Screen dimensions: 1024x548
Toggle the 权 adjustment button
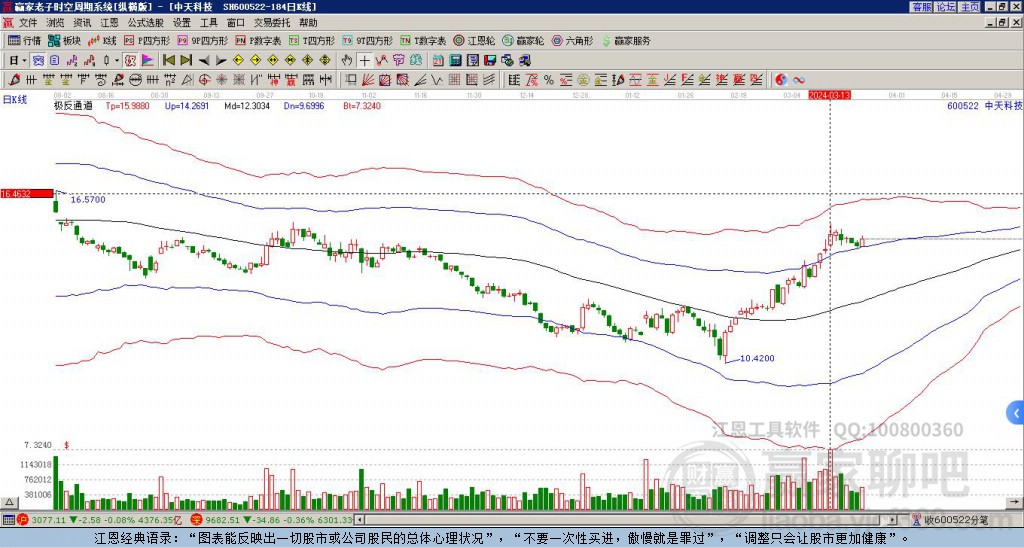[130, 61]
